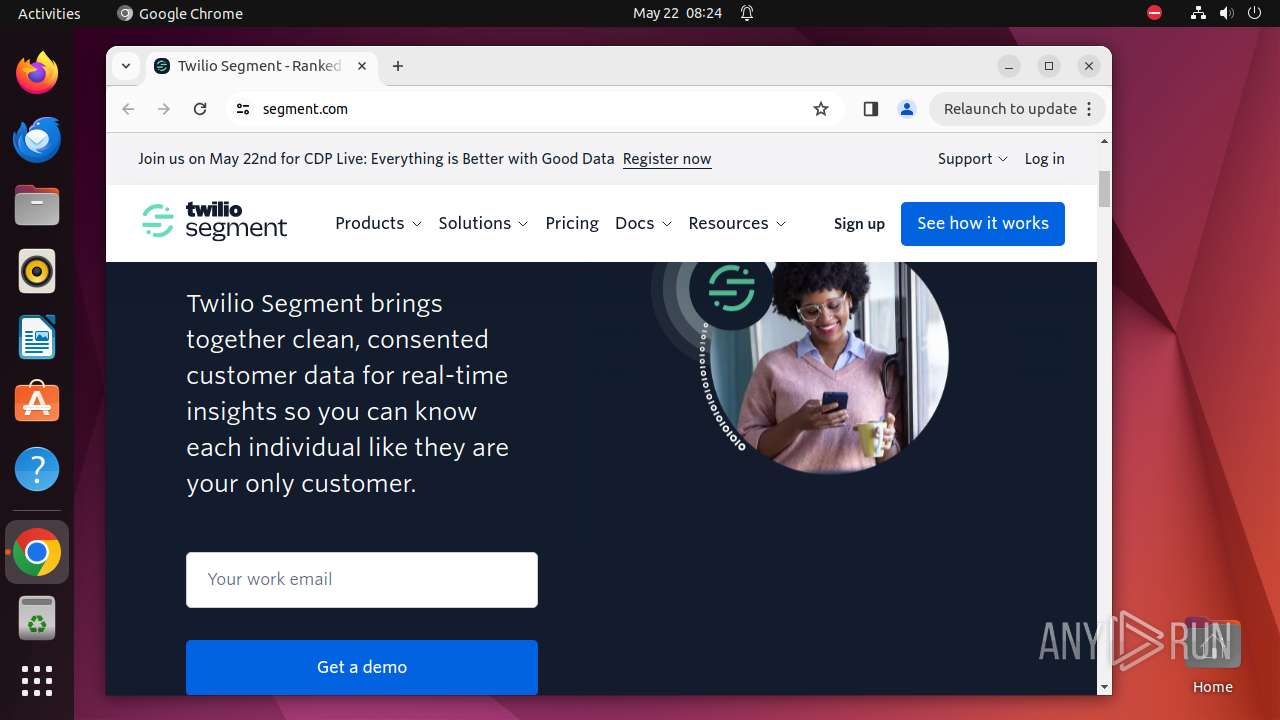Click the scrollbar down arrow
The image size is (1280, 720).
[1104, 687]
